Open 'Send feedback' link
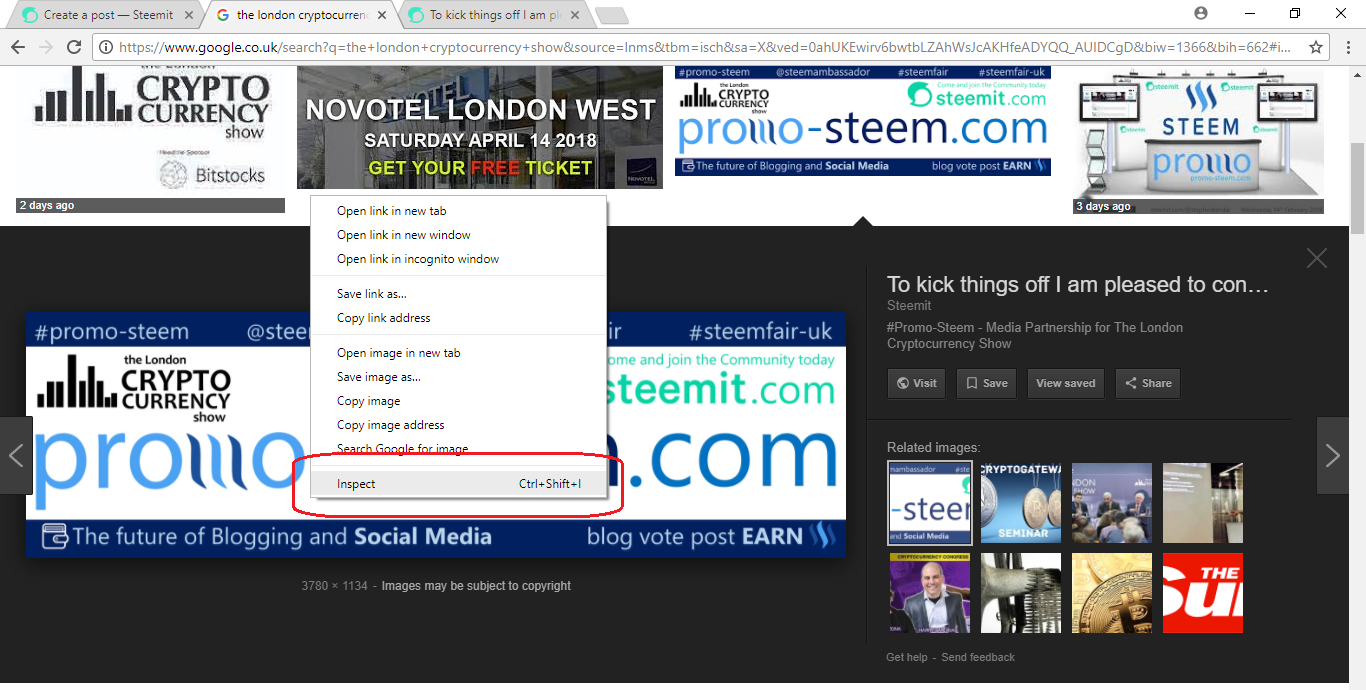Viewport: 1366px width, 690px height. coord(978,657)
